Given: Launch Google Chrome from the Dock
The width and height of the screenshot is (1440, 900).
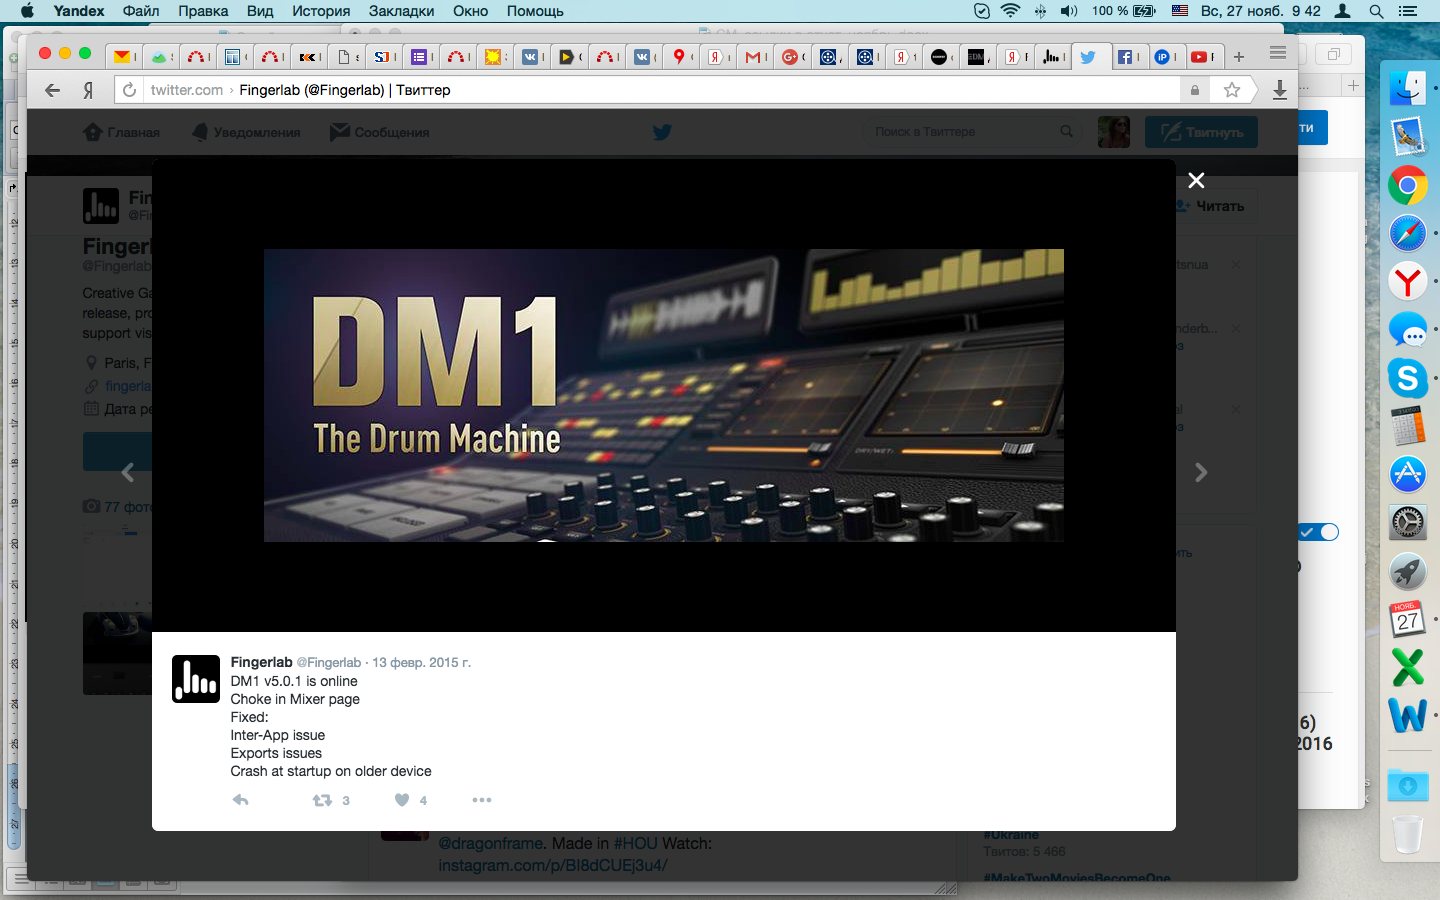Looking at the screenshot, I should tap(1408, 186).
